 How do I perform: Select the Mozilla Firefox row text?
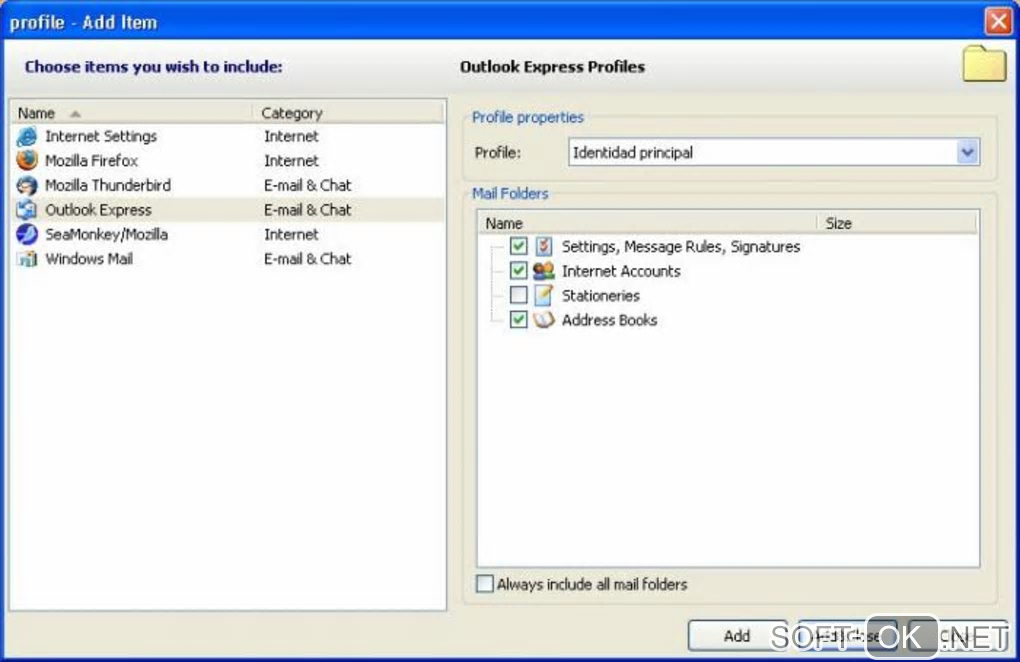(x=92, y=161)
